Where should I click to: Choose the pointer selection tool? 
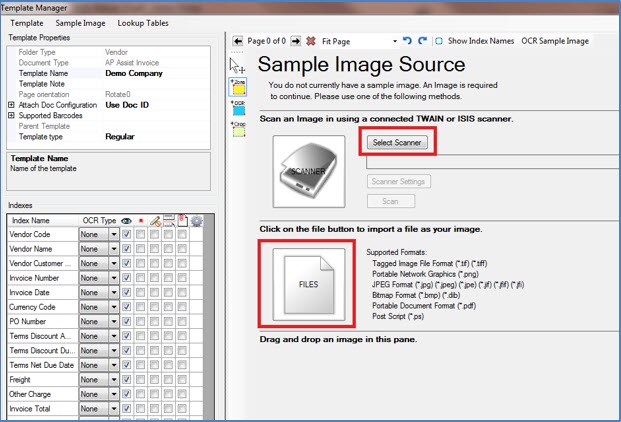click(238, 65)
